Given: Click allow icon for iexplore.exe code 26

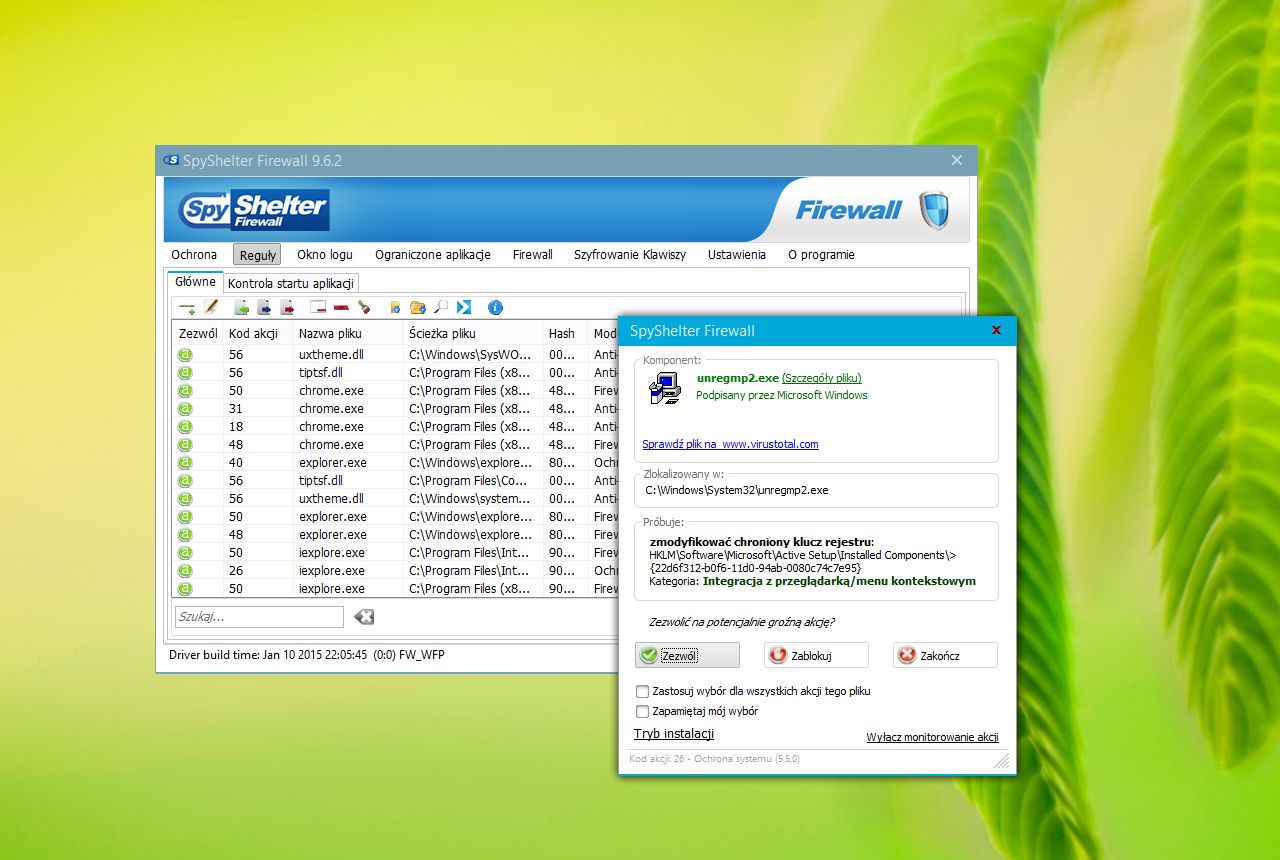Looking at the screenshot, I should (x=185, y=570).
